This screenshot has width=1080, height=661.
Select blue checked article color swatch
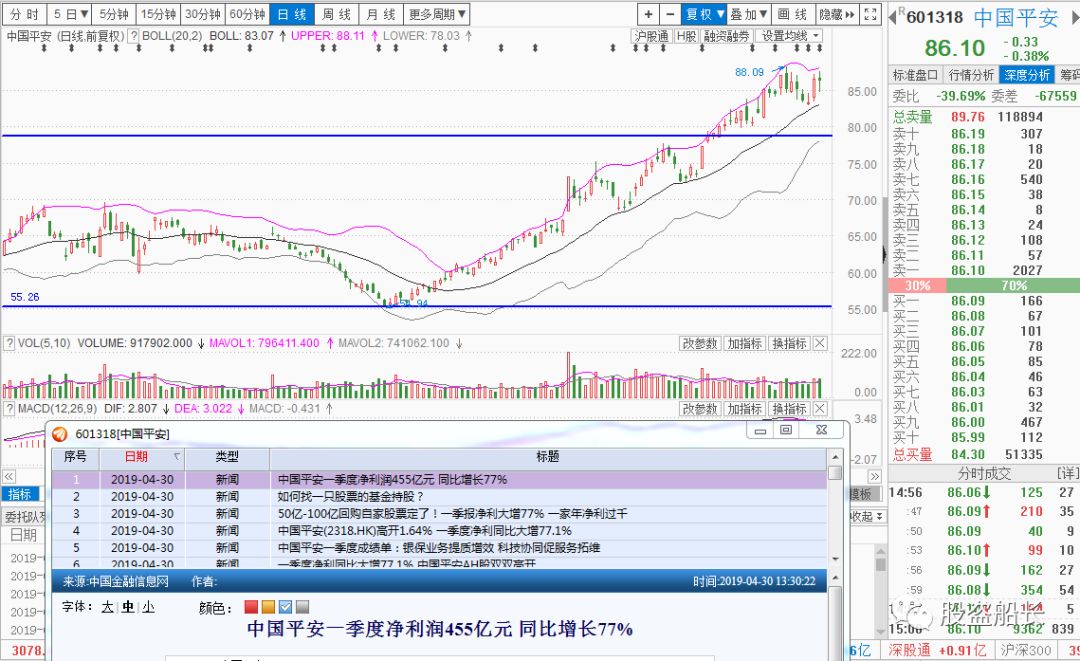pyautogui.click(x=285, y=607)
